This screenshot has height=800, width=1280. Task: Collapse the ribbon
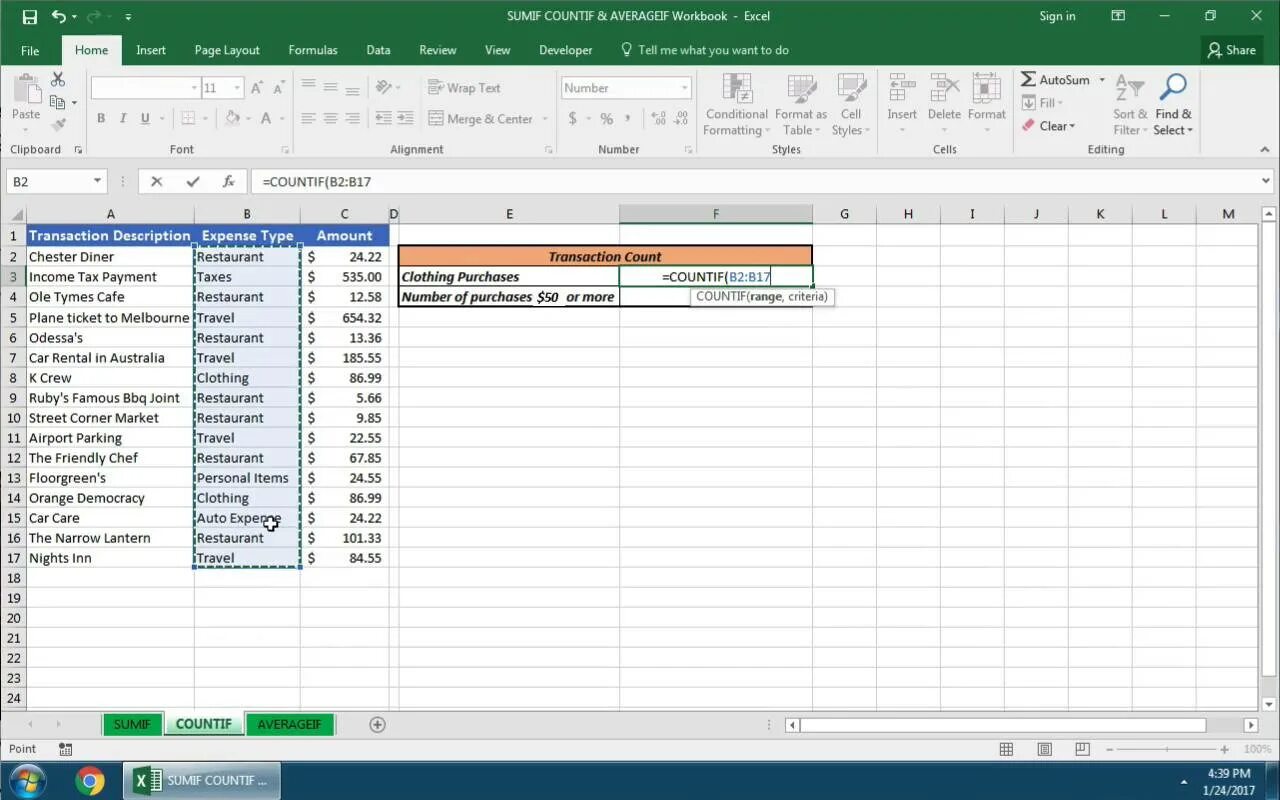coord(1264,149)
